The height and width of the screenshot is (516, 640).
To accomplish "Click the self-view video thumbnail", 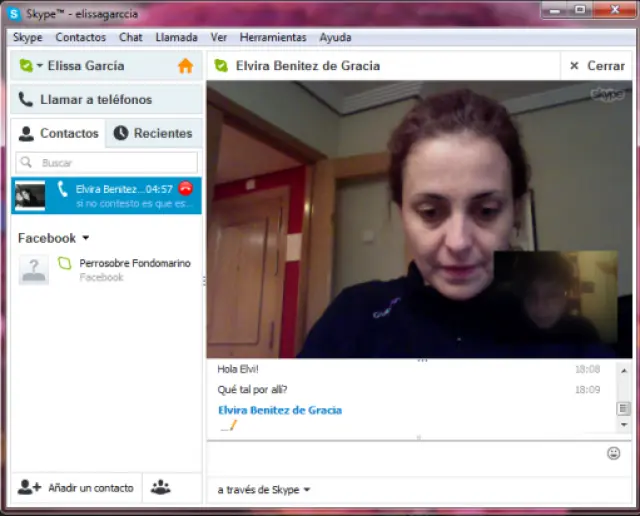I will [556, 297].
